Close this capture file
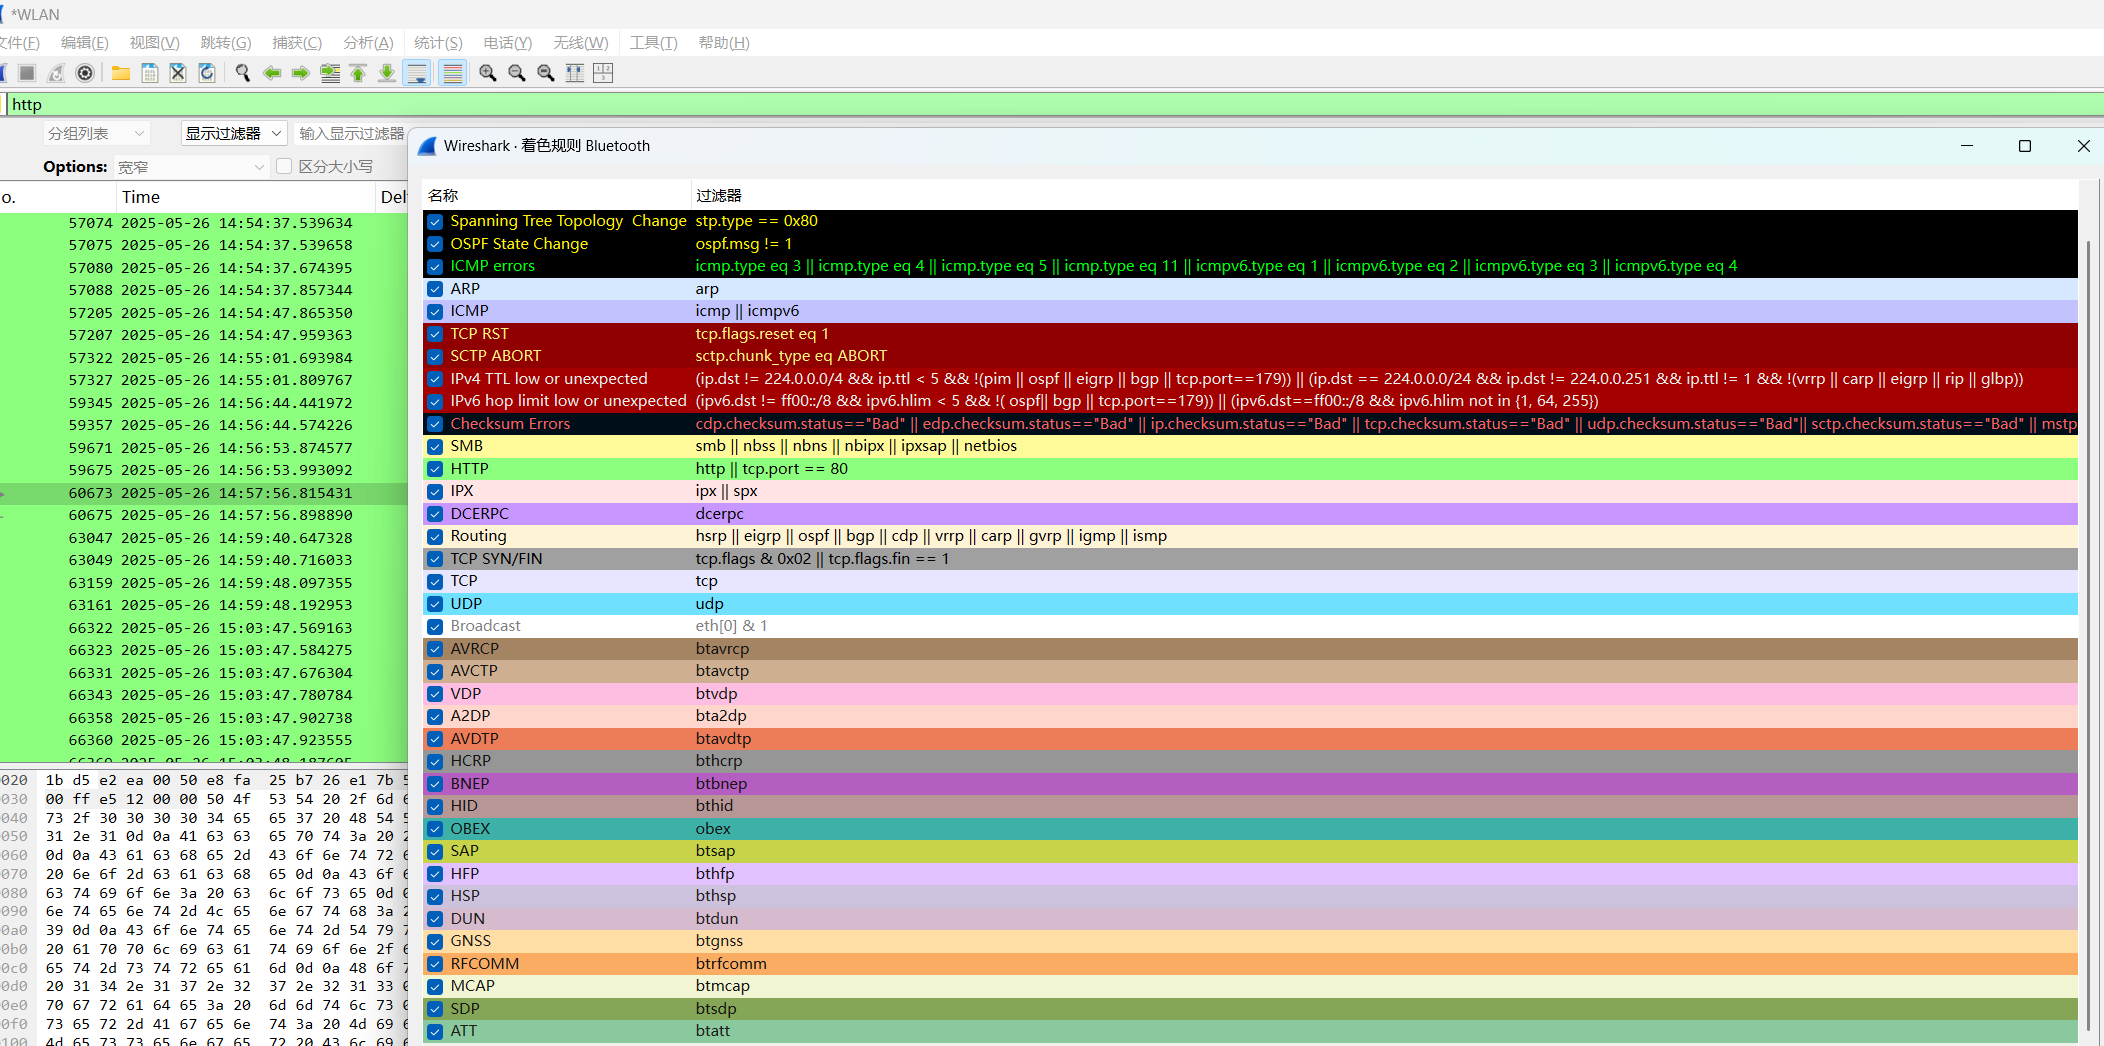The height and width of the screenshot is (1046, 2104). point(178,73)
